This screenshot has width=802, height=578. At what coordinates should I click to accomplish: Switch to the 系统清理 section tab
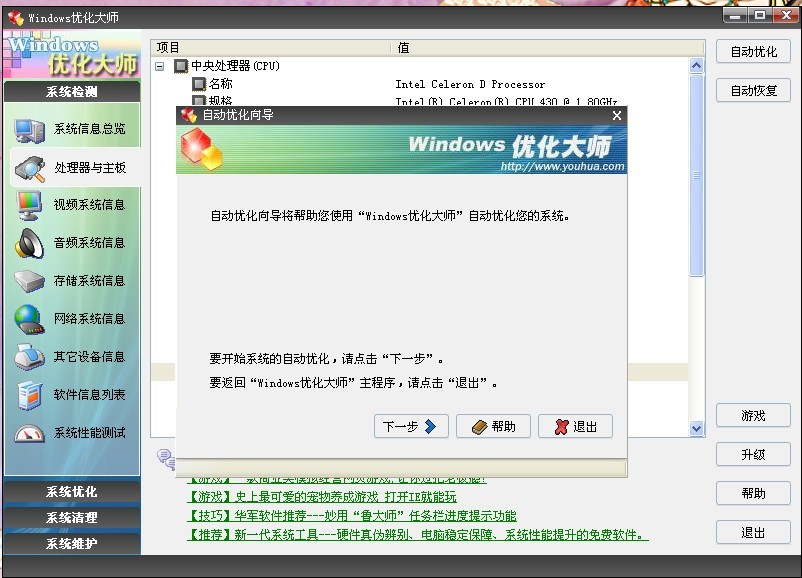72,517
